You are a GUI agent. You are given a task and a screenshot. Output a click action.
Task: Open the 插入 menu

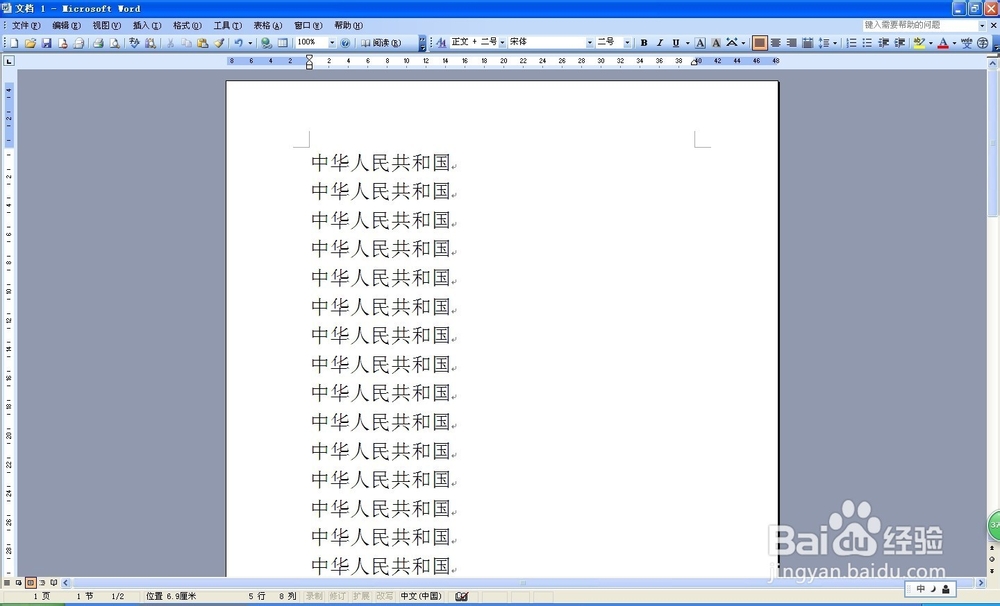(147, 26)
